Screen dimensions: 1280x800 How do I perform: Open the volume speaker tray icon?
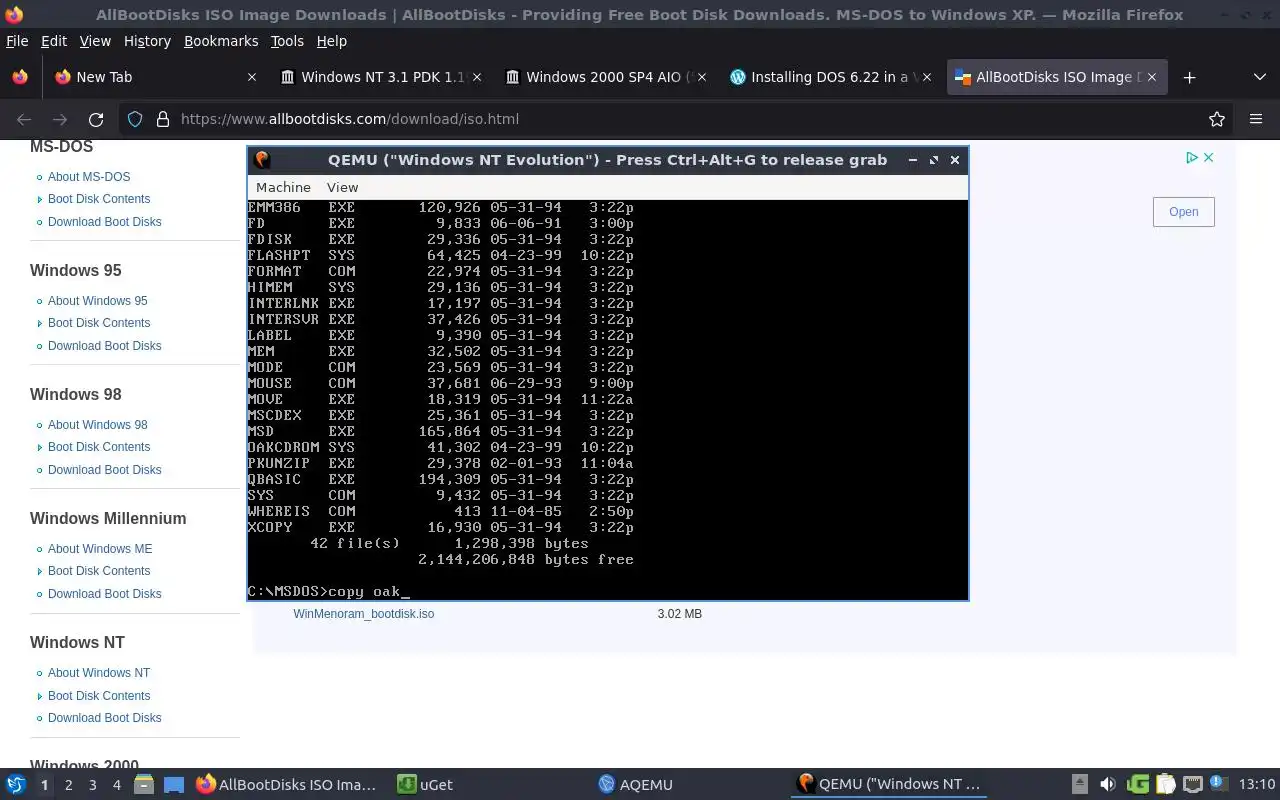coord(1108,785)
